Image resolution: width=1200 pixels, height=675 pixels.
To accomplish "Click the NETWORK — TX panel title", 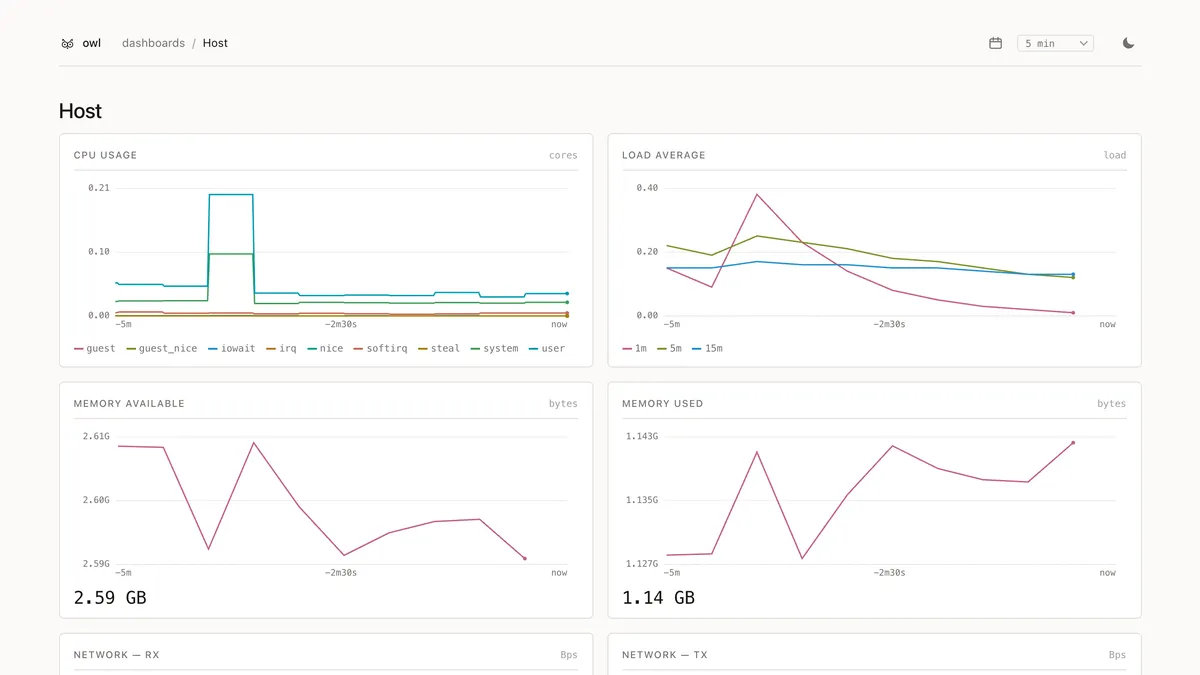I will click(664, 655).
